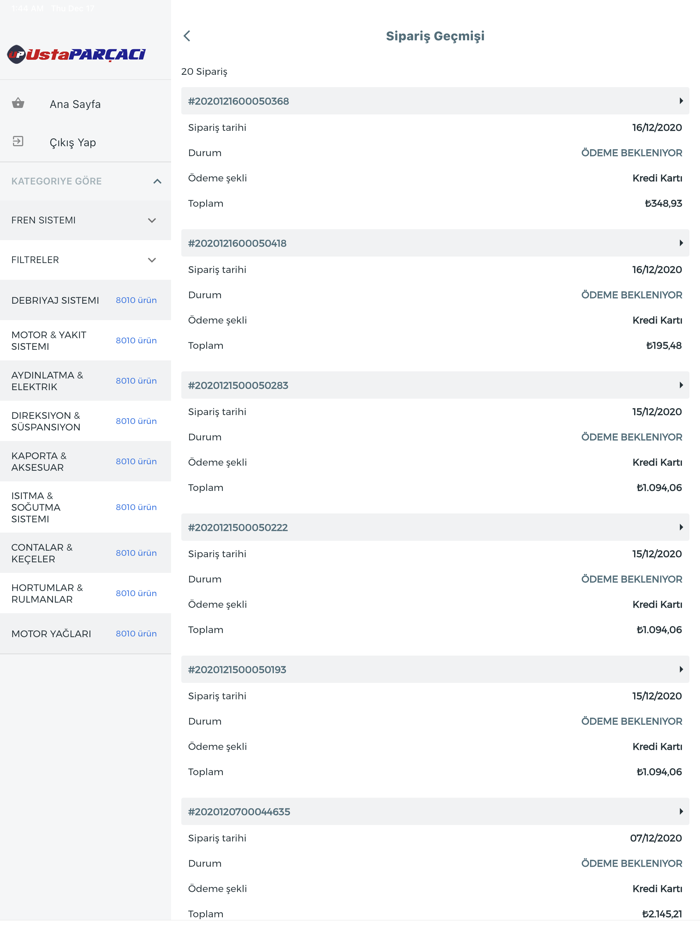The image size is (700, 934).
Task: Open order #2020121600050418 arrow
Action: pos(681,243)
